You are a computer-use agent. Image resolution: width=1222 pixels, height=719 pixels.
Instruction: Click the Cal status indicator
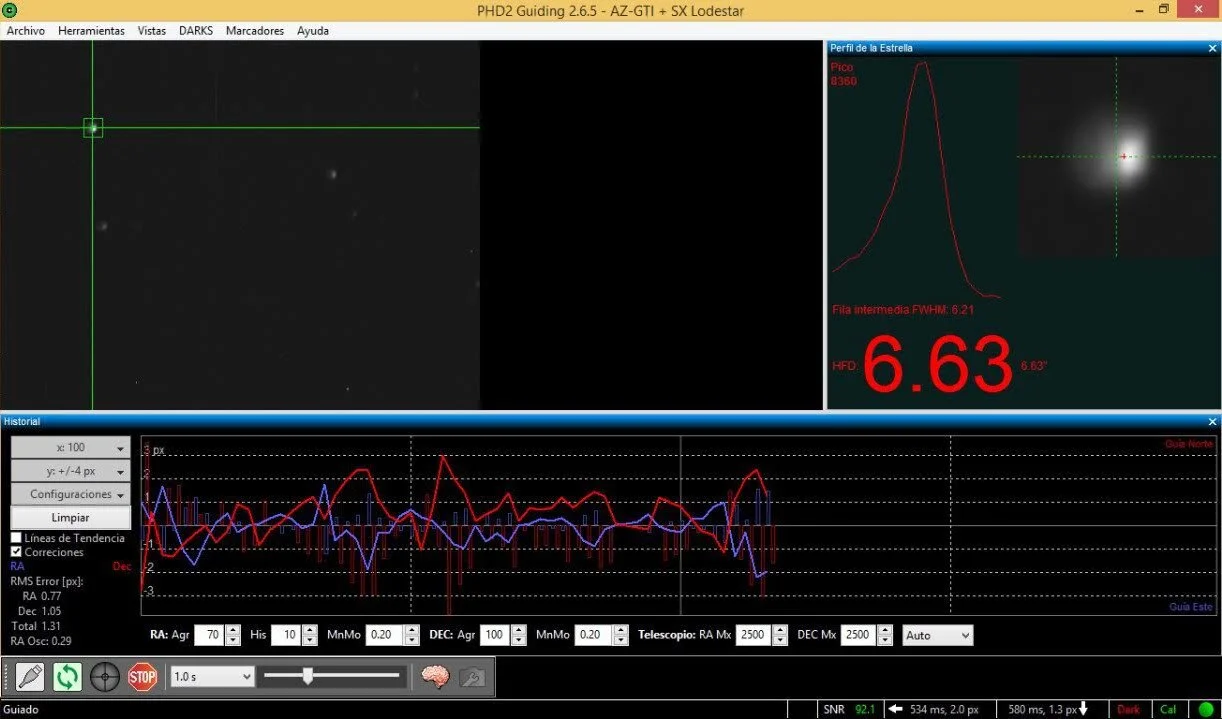click(x=1168, y=710)
